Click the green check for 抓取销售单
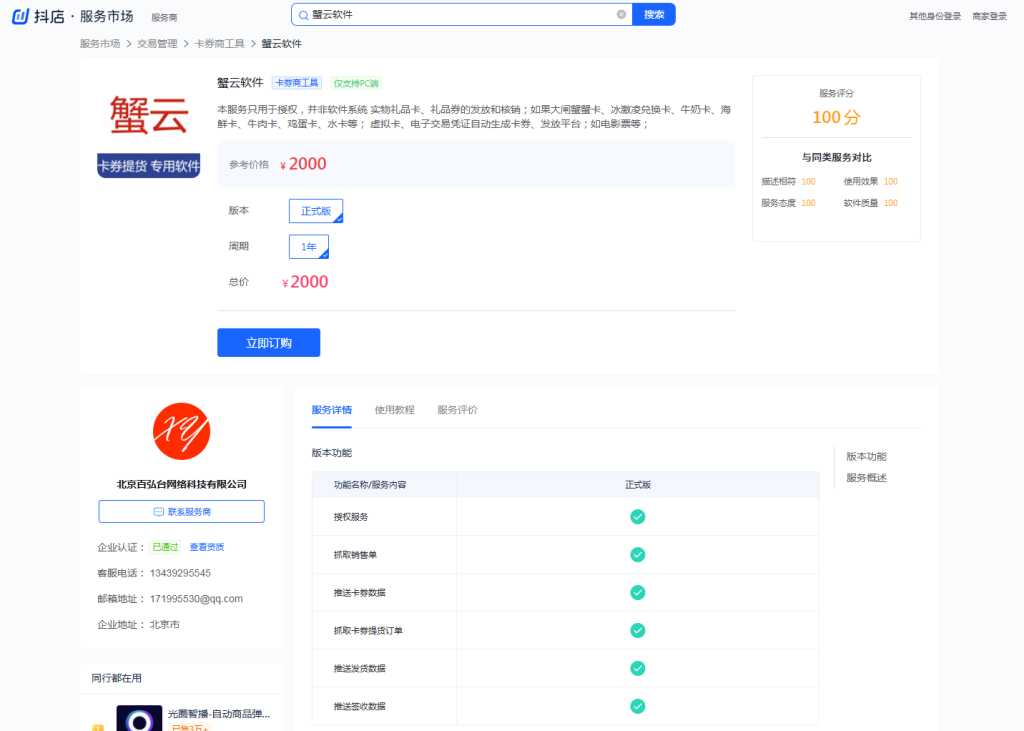Image resolution: width=1024 pixels, height=731 pixels. click(637, 555)
